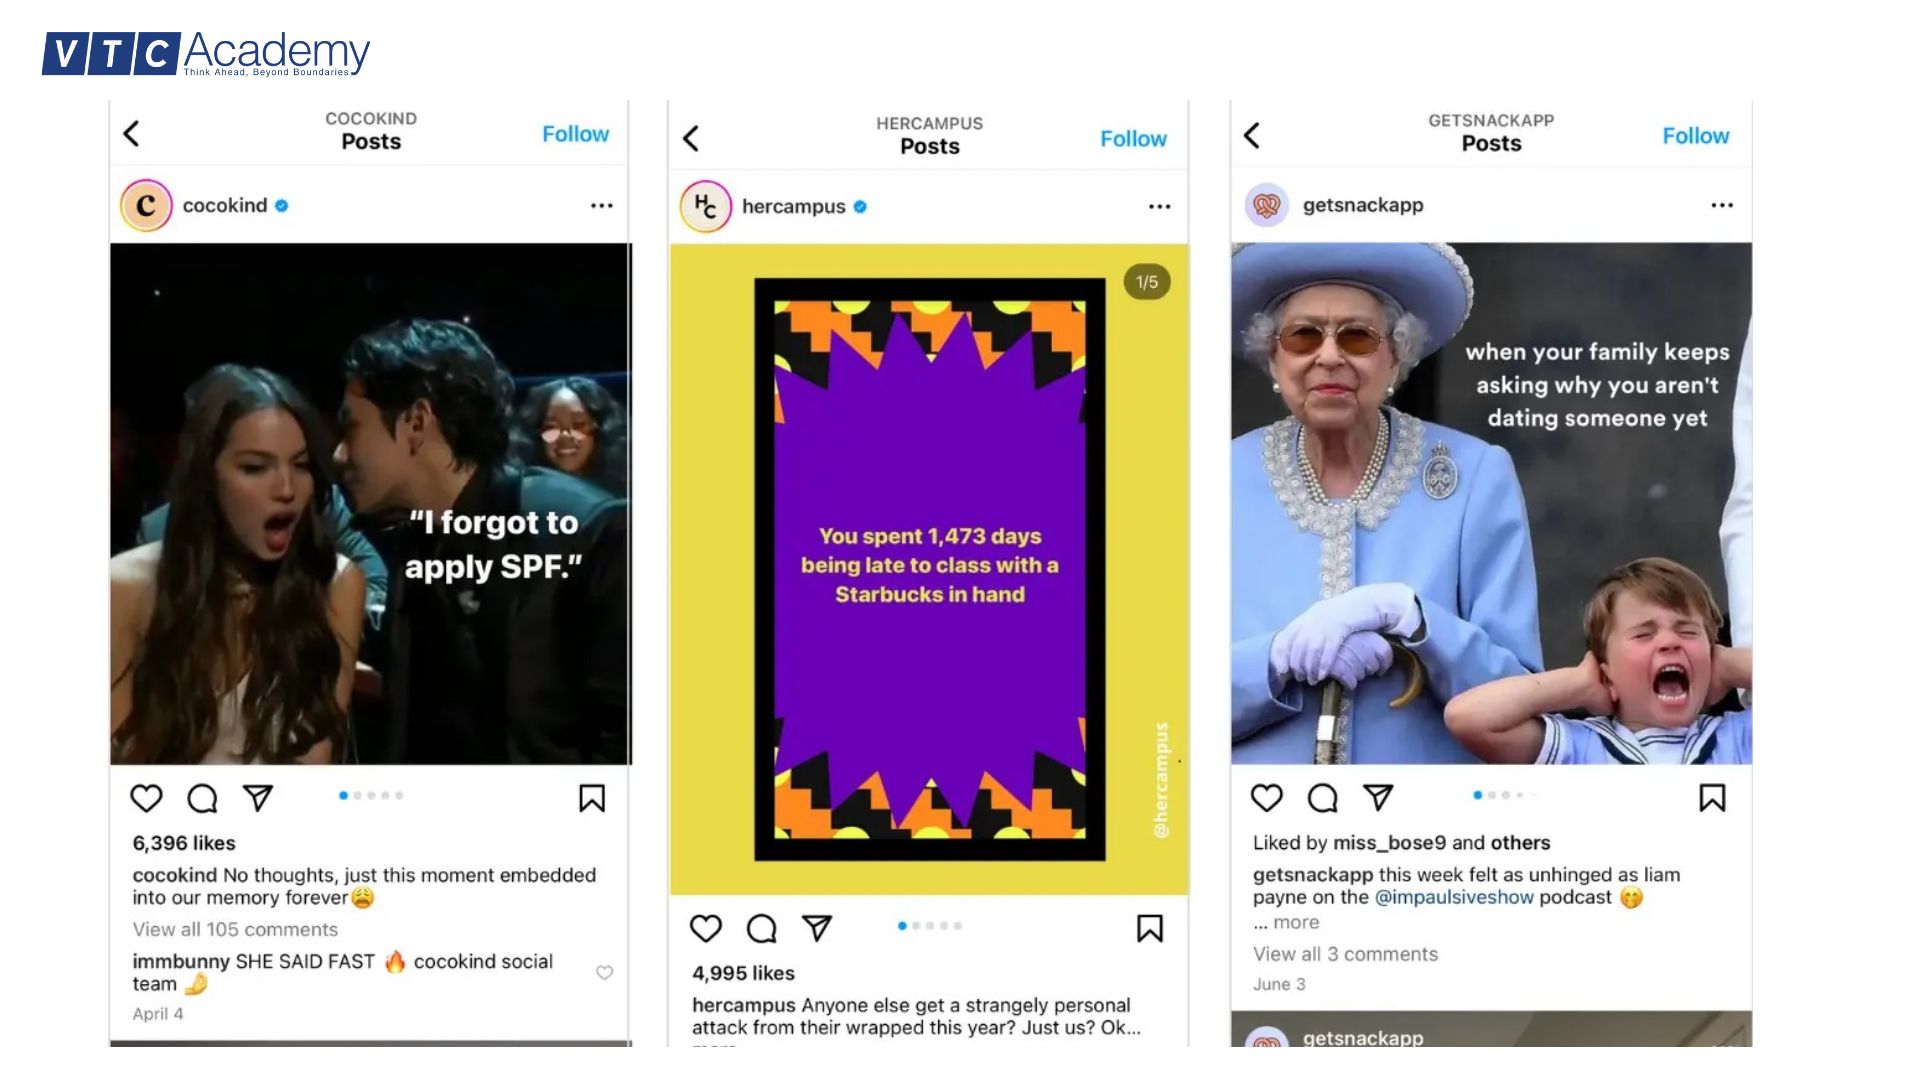Open the getsnackapp post options menu
Image resolution: width=1920 pixels, height=1080 pixels.
[x=1722, y=205]
